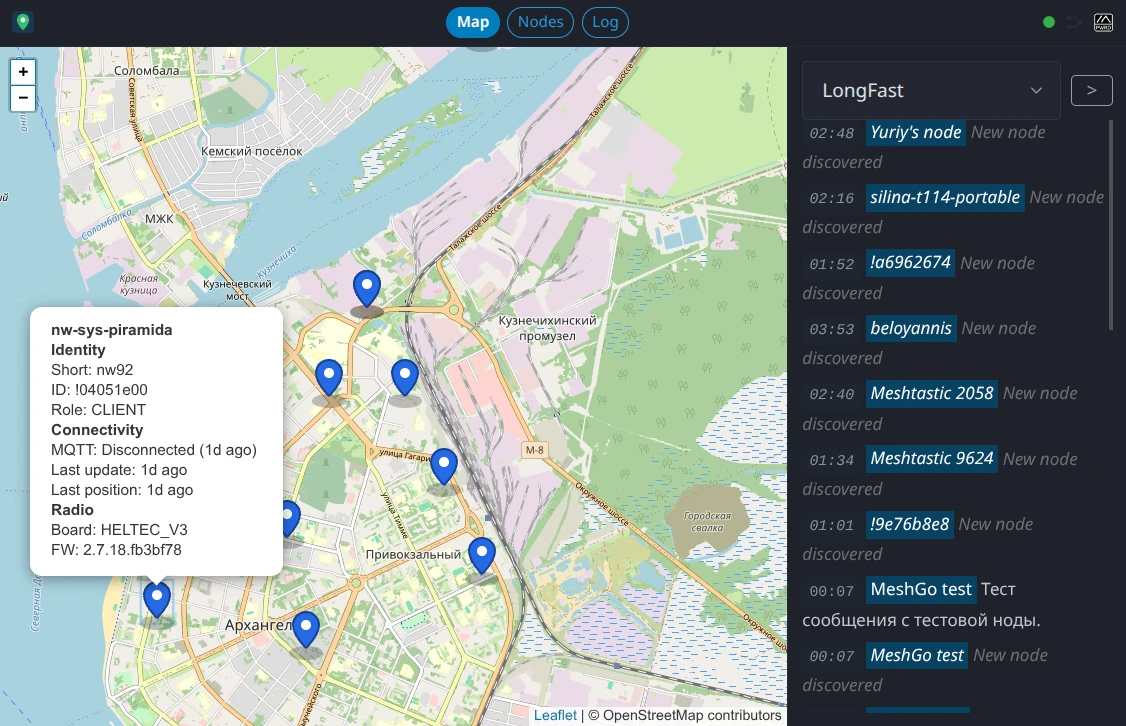Select marker partly hidden behind popup edge

pos(291,518)
